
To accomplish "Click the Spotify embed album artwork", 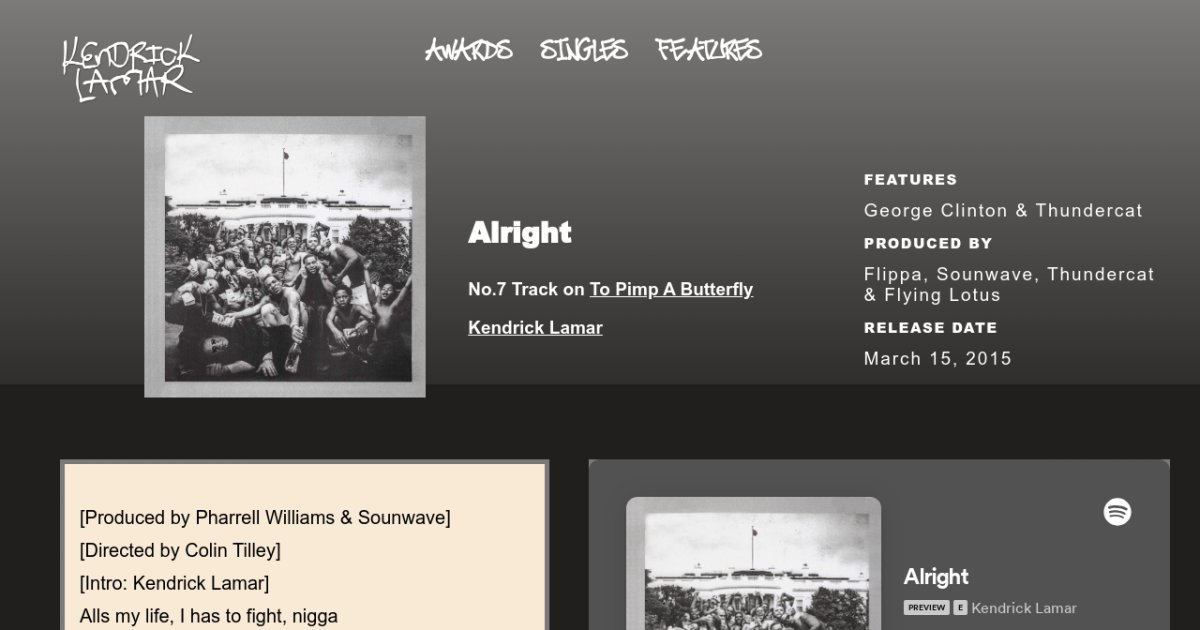I will click(753, 564).
